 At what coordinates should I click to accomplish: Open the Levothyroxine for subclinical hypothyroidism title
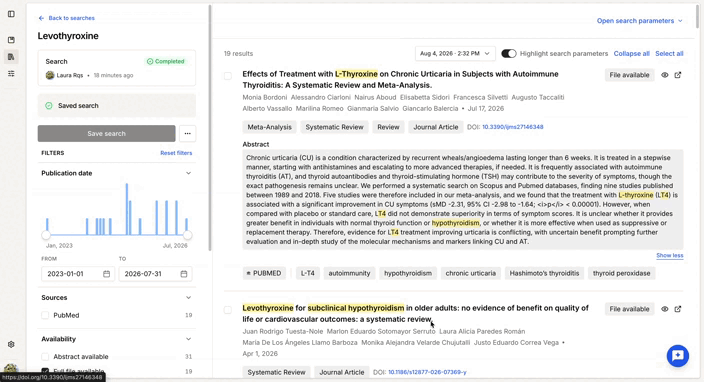click(x=415, y=314)
